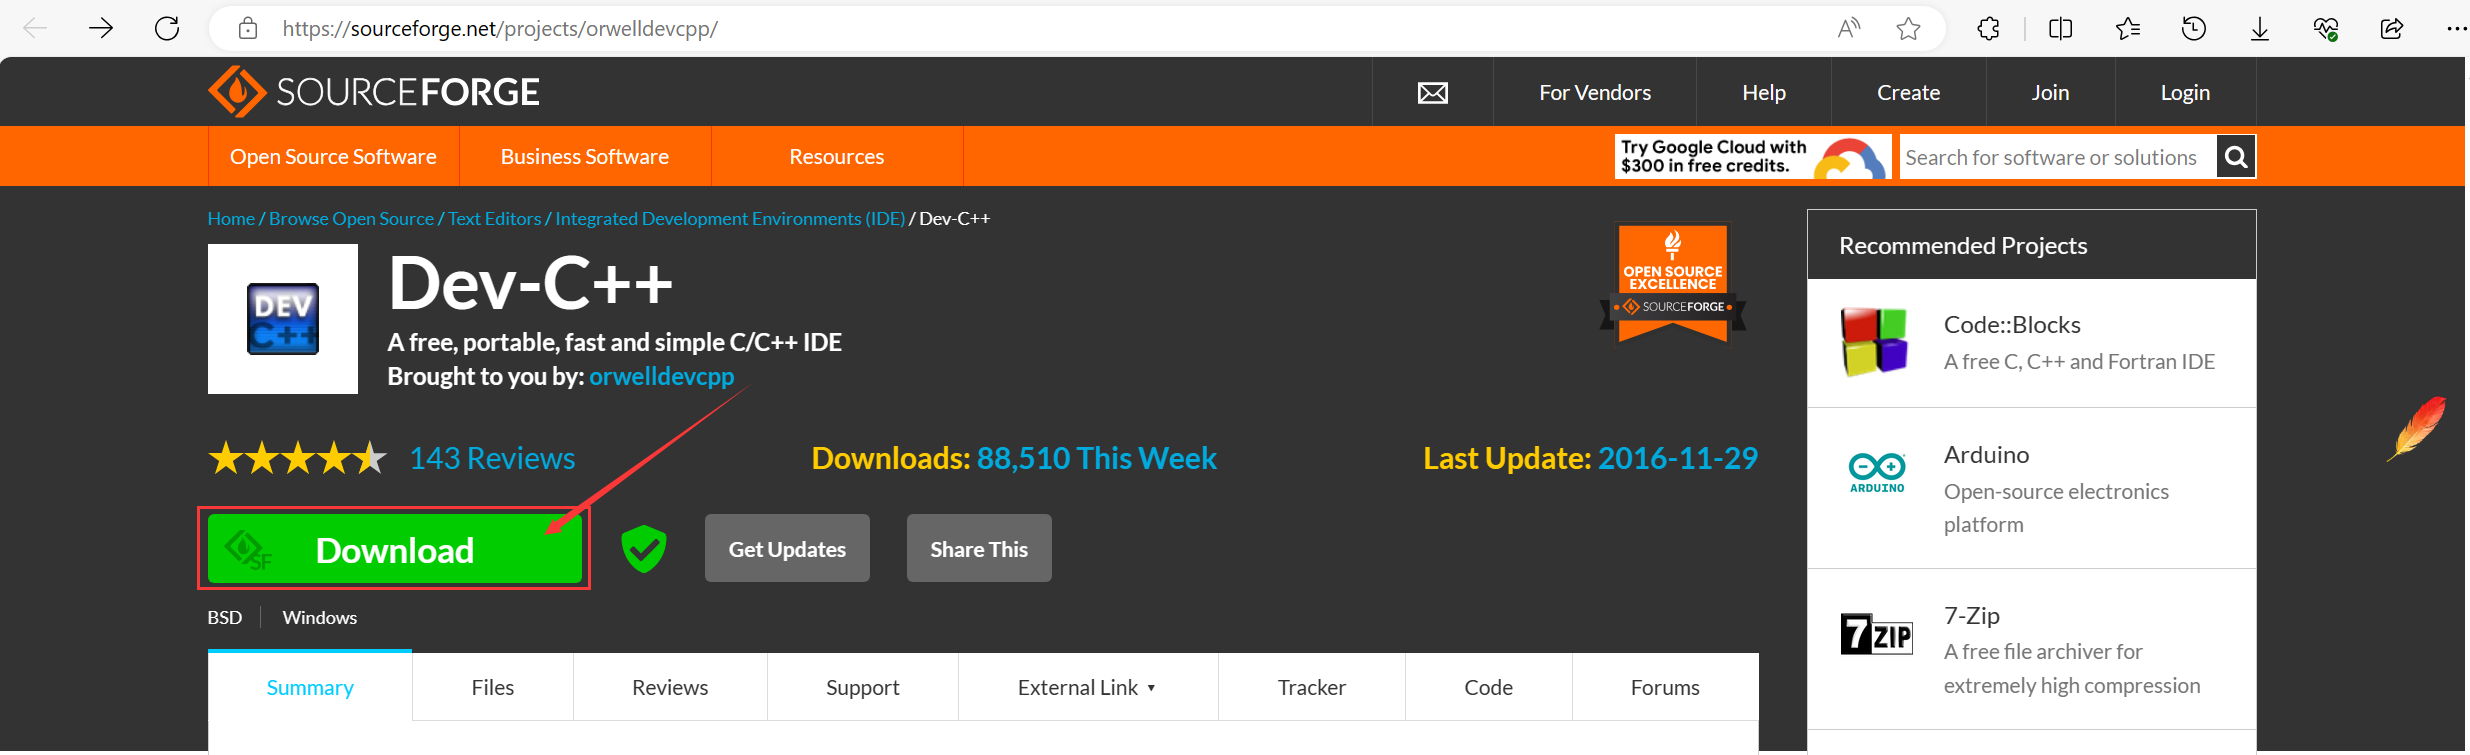
Task: Click the Code::Blocks cube icon
Action: coord(1876,342)
